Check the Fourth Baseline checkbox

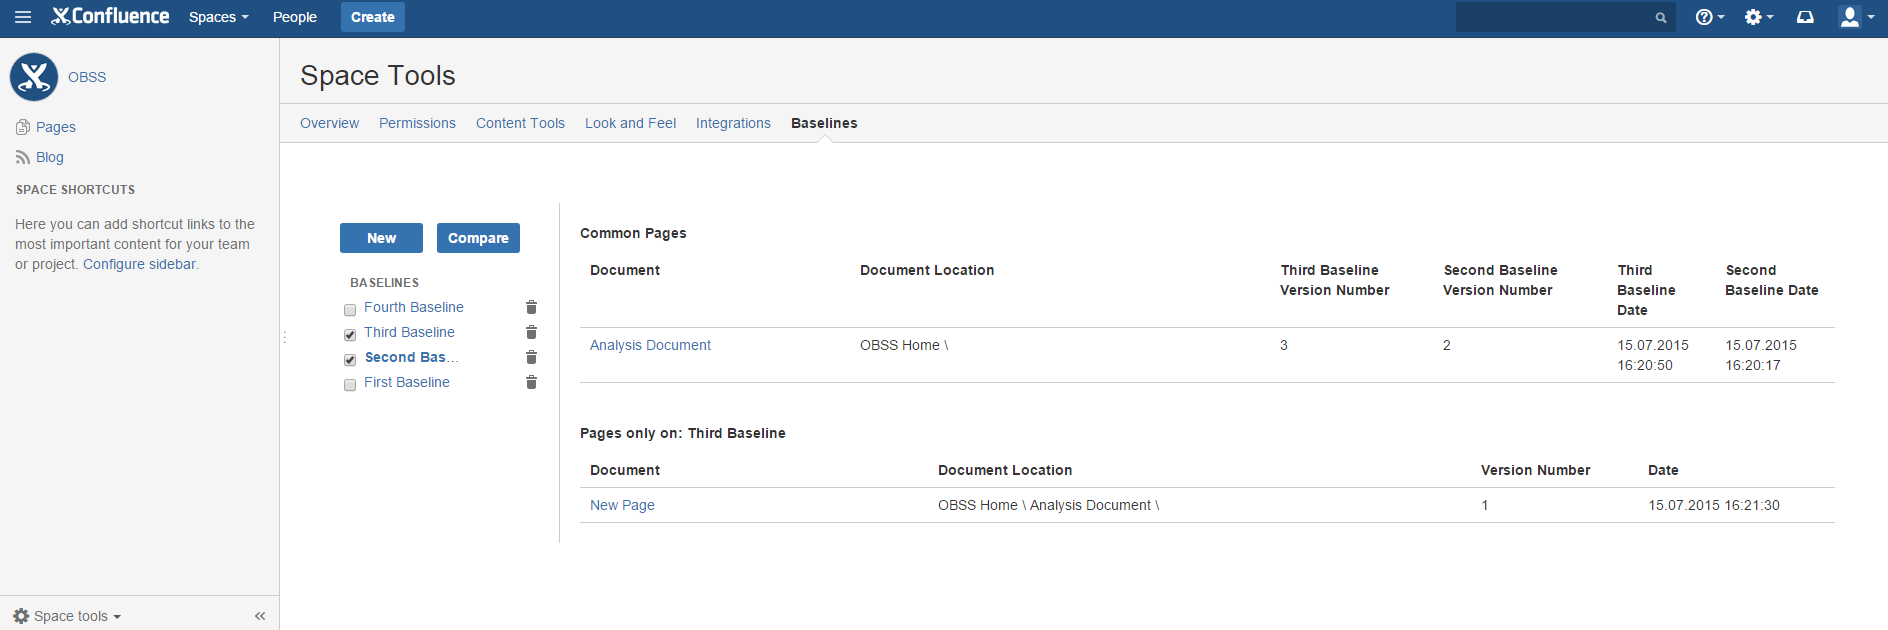pyautogui.click(x=350, y=310)
